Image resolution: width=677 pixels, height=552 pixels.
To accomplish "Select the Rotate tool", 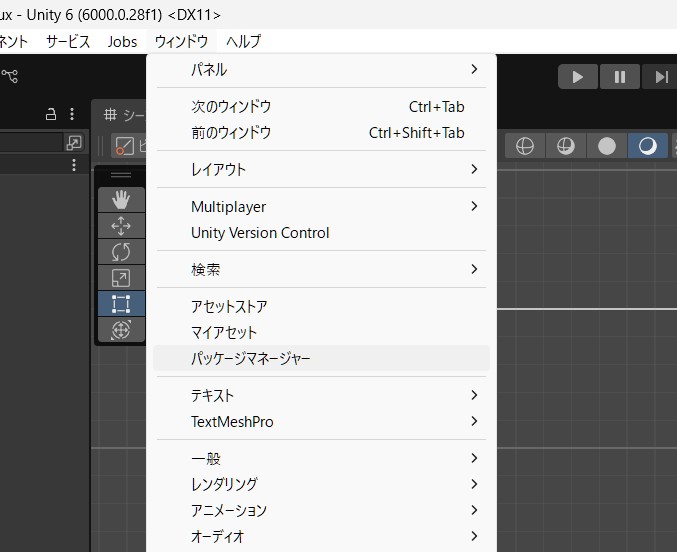I will (x=121, y=252).
